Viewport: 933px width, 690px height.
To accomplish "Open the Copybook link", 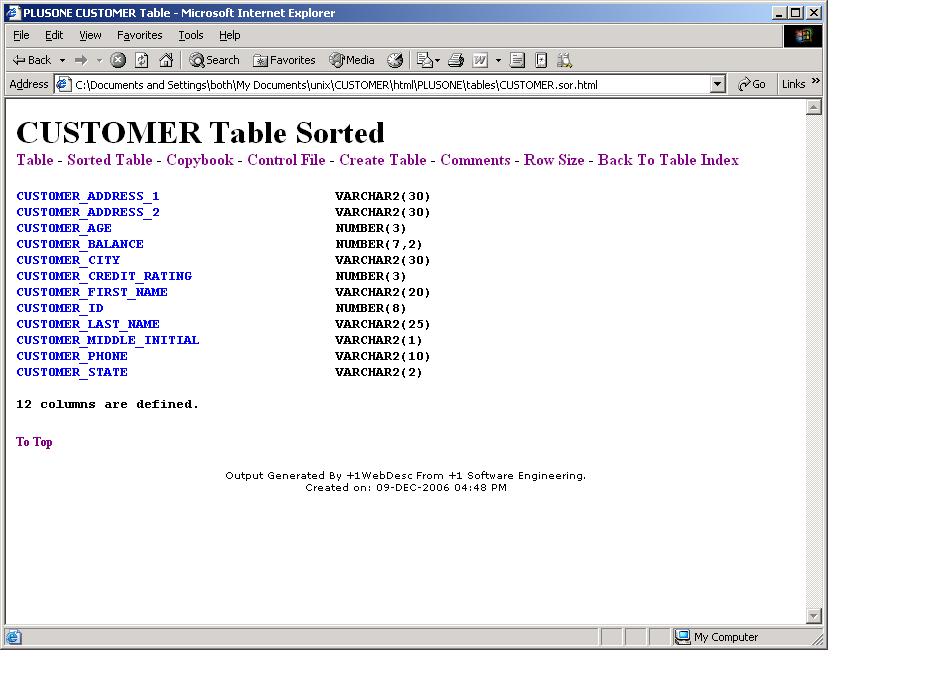I will [x=200, y=160].
